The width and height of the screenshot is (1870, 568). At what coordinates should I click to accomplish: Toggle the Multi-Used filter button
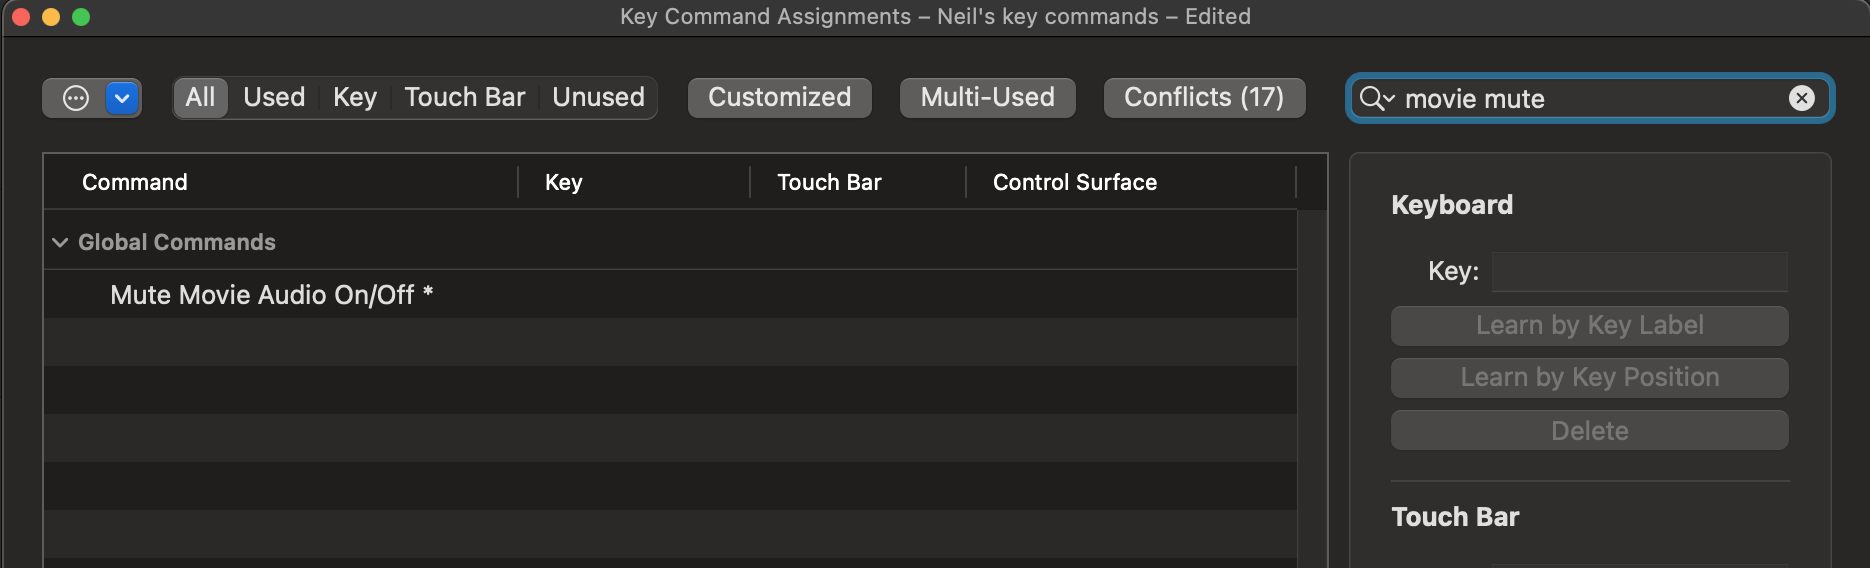(987, 97)
